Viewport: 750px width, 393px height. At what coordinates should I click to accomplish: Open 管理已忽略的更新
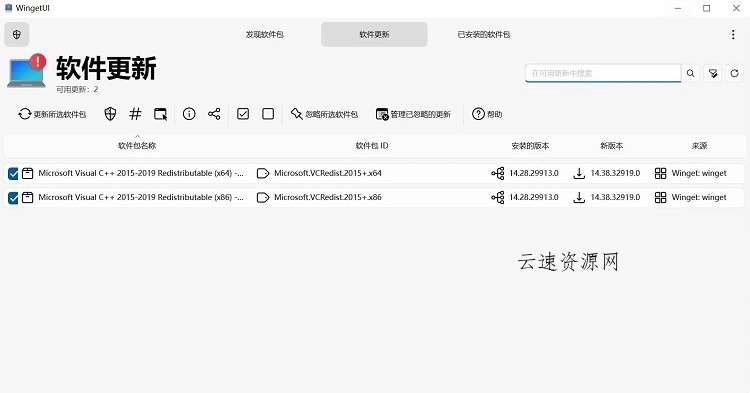click(x=413, y=114)
